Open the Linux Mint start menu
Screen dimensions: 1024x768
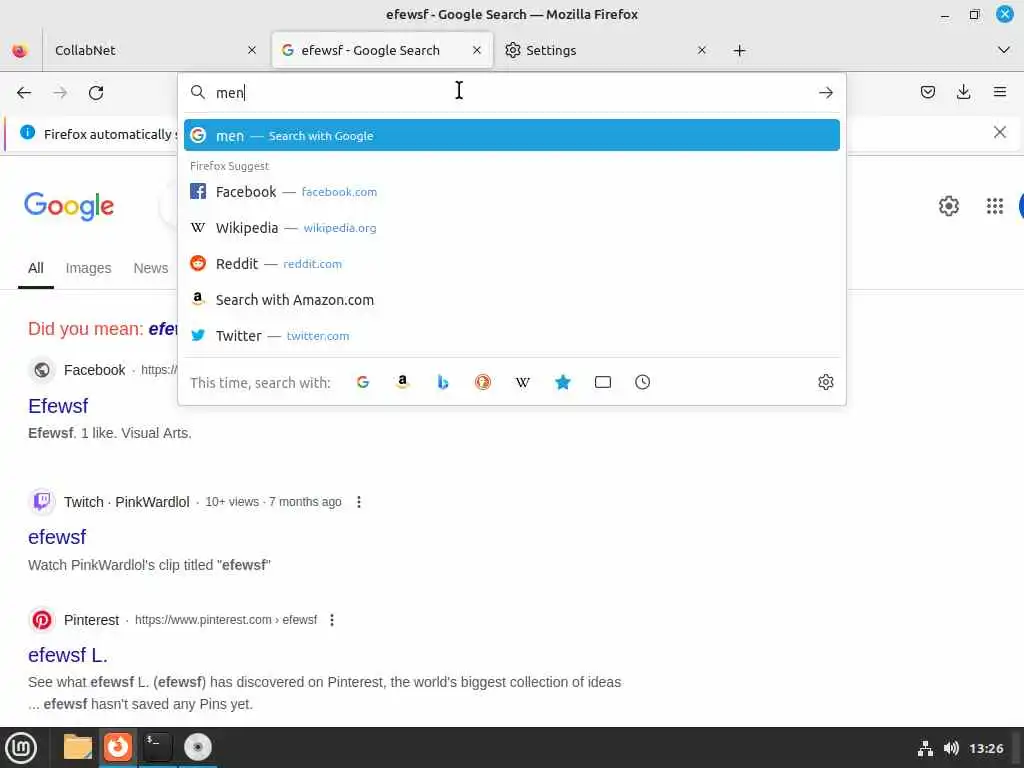(21, 748)
